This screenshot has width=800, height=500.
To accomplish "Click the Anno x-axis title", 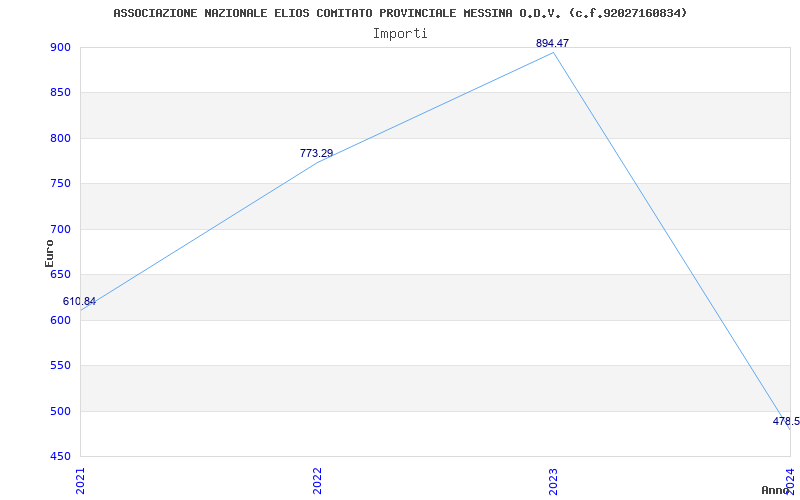I will tap(776, 490).
